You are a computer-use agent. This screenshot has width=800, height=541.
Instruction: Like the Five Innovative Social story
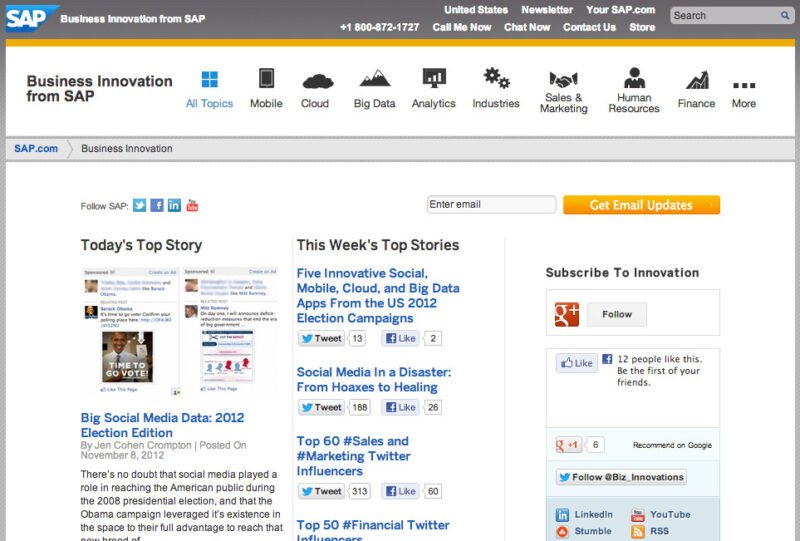(401, 338)
